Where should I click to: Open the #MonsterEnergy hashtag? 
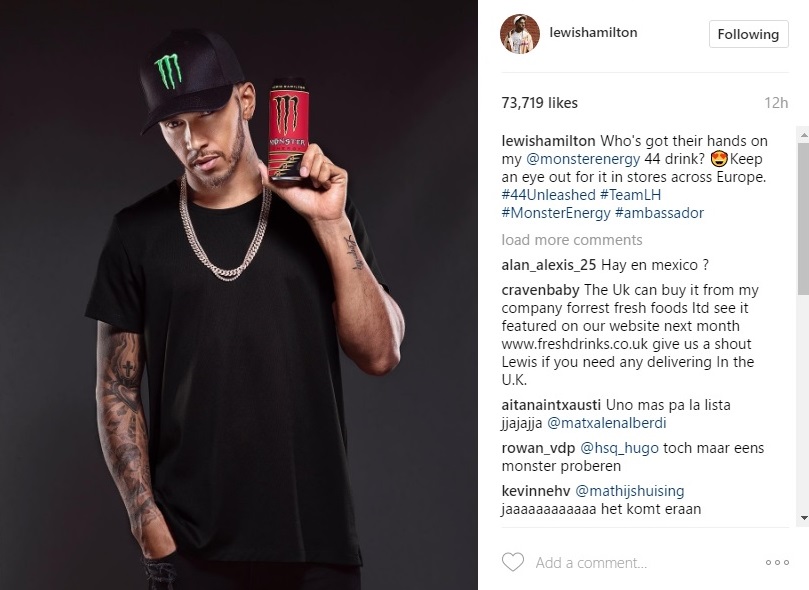[556, 213]
